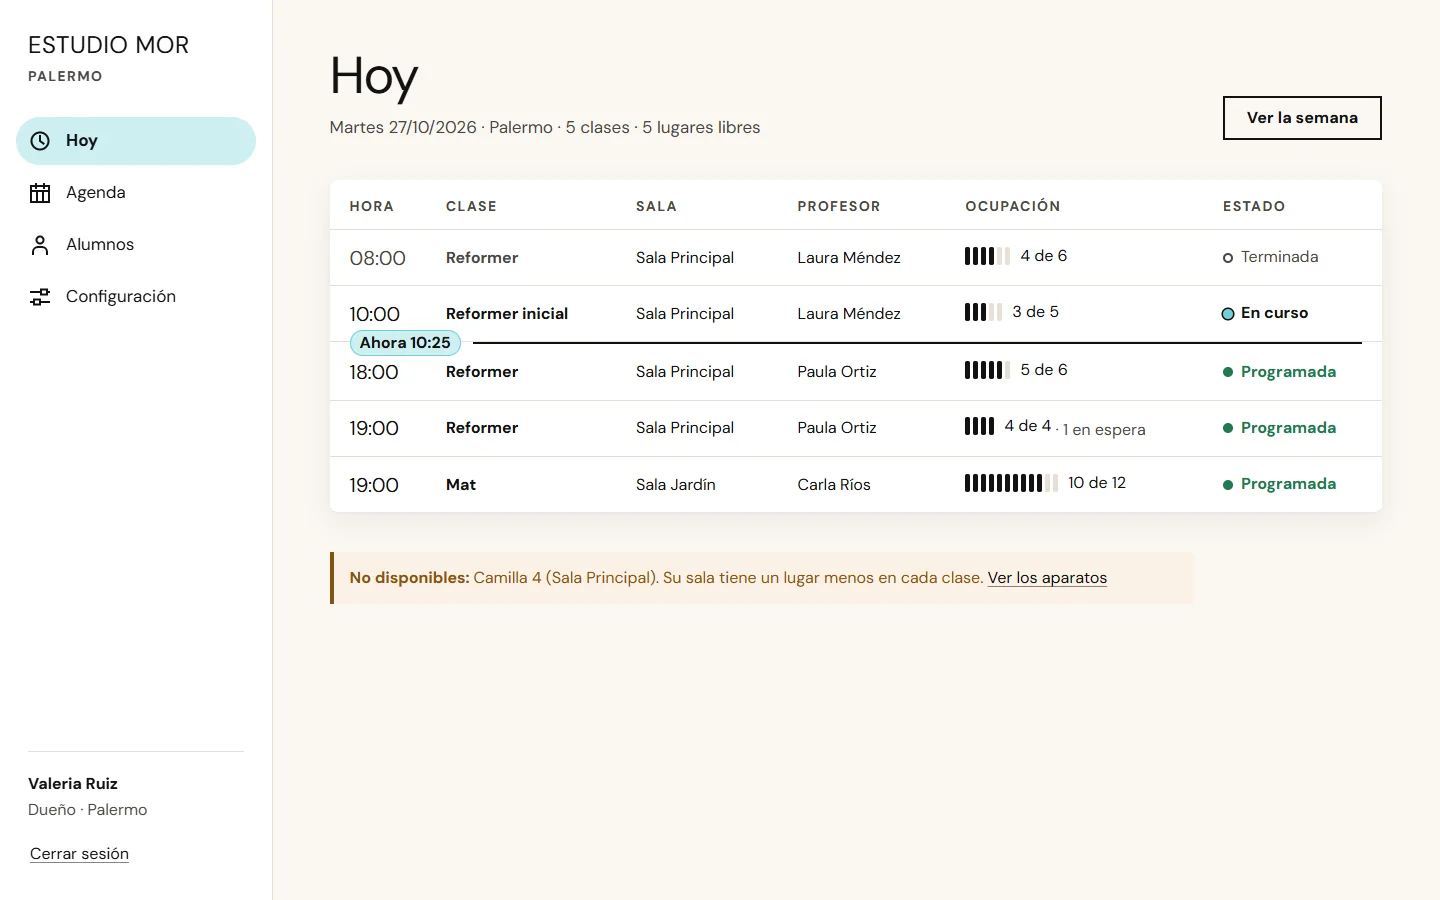Viewport: 1440px width, 900px height.
Task: Click the occupancy bar for Reformer inicial
Action: tap(983, 312)
